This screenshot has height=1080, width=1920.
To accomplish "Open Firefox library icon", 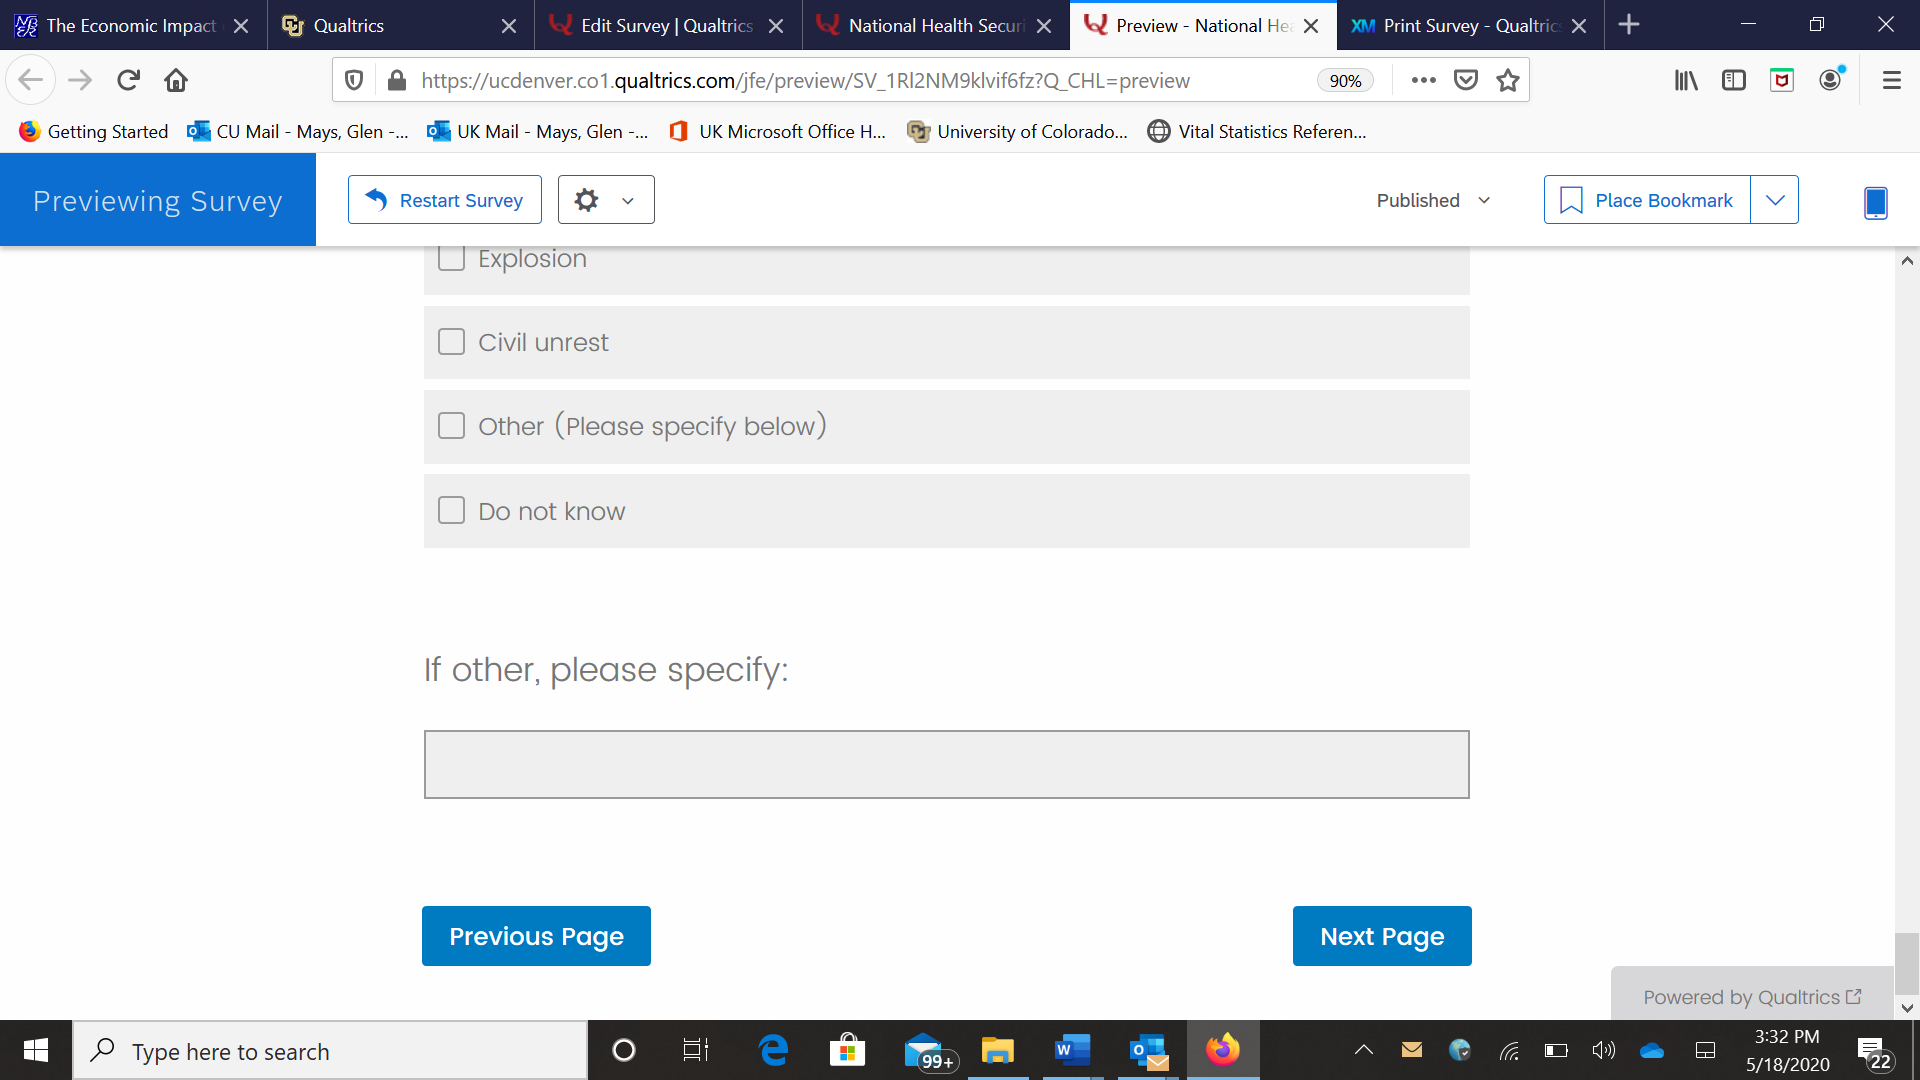I will [1686, 80].
